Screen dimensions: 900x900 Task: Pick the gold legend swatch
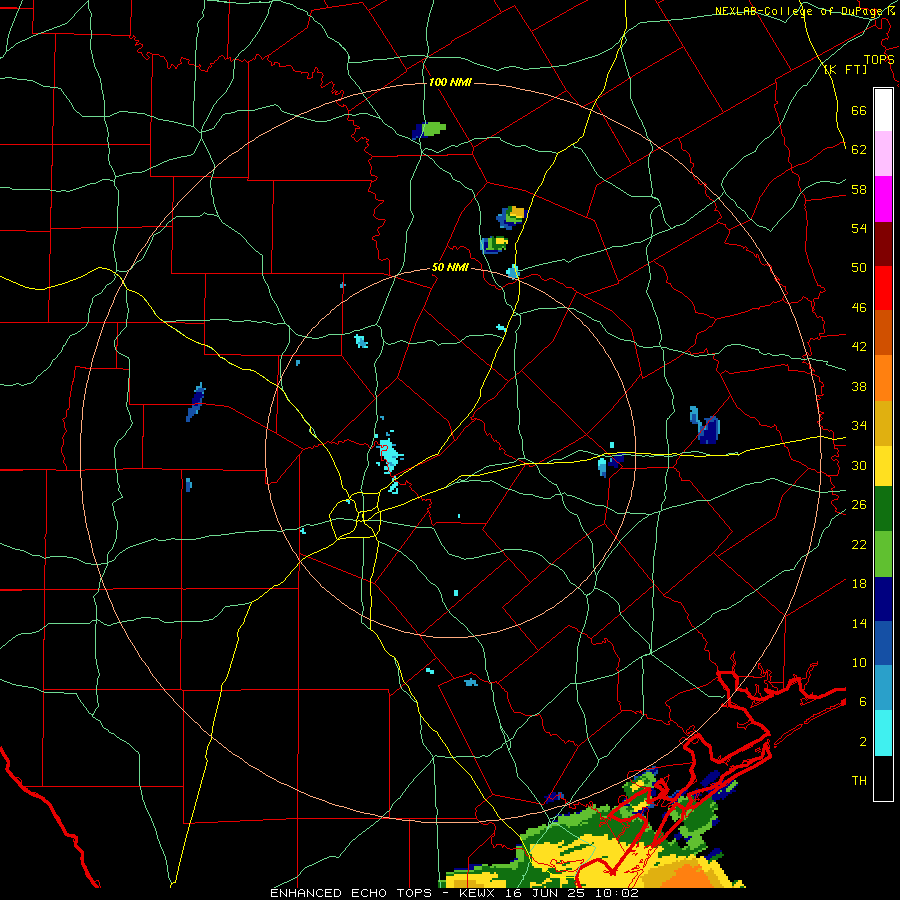coord(883,423)
